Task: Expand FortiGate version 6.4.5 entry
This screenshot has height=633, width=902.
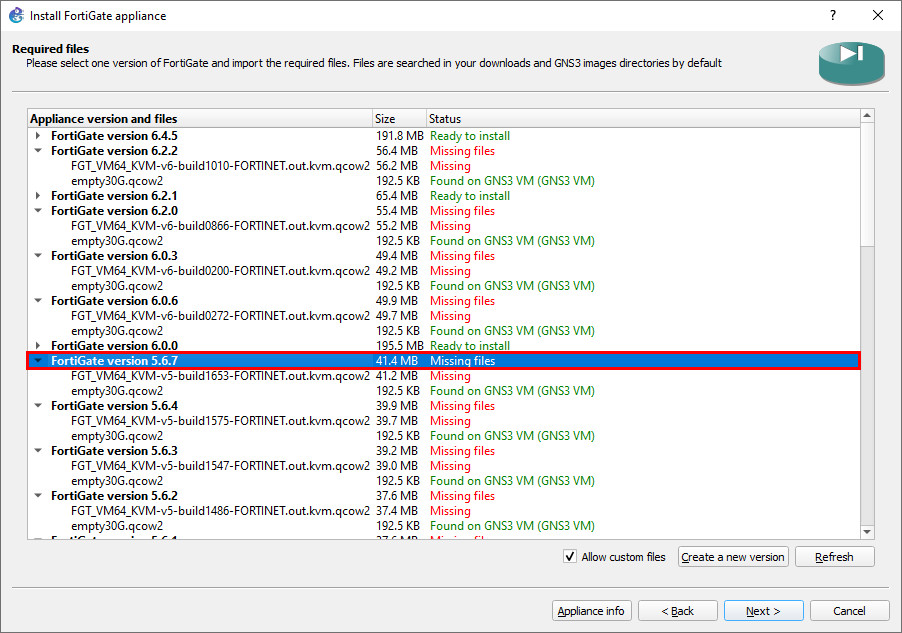Action: pyautogui.click(x=37, y=136)
